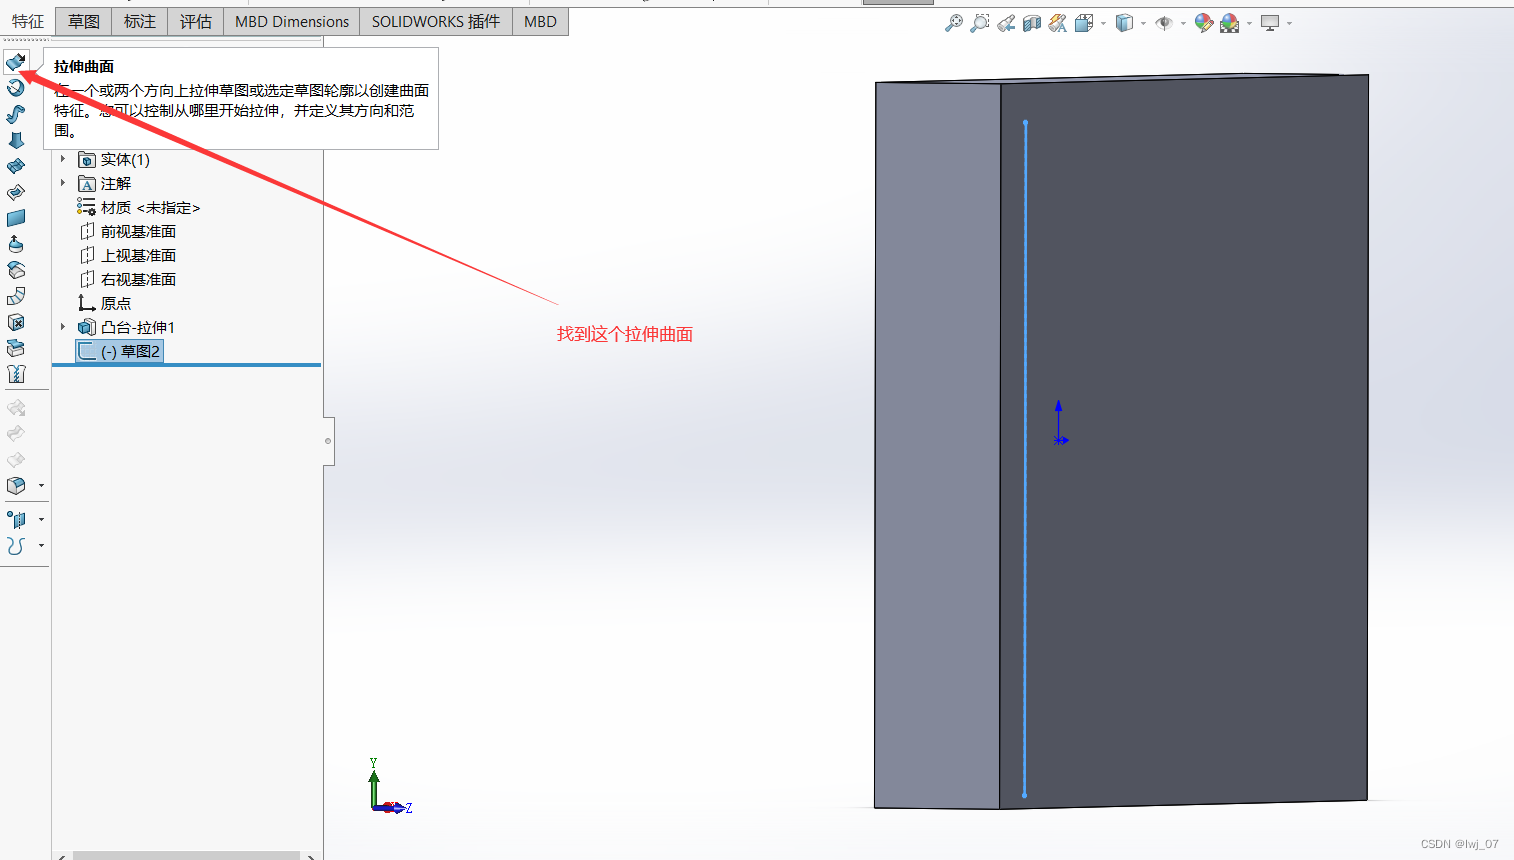This screenshot has width=1514, height=860.
Task: Switch to the 评估 tab
Action: tap(196, 21)
